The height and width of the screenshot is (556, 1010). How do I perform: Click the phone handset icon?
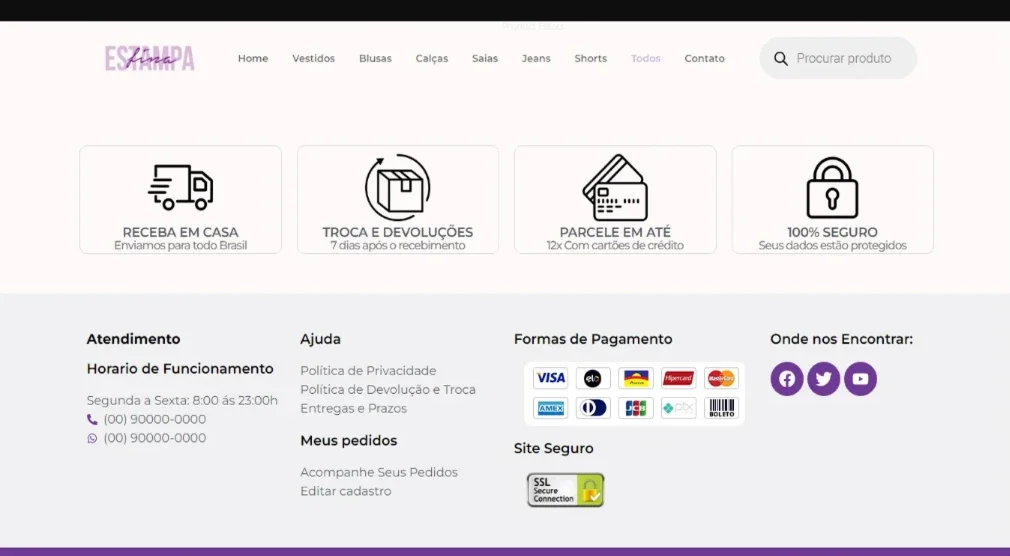pos(92,419)
